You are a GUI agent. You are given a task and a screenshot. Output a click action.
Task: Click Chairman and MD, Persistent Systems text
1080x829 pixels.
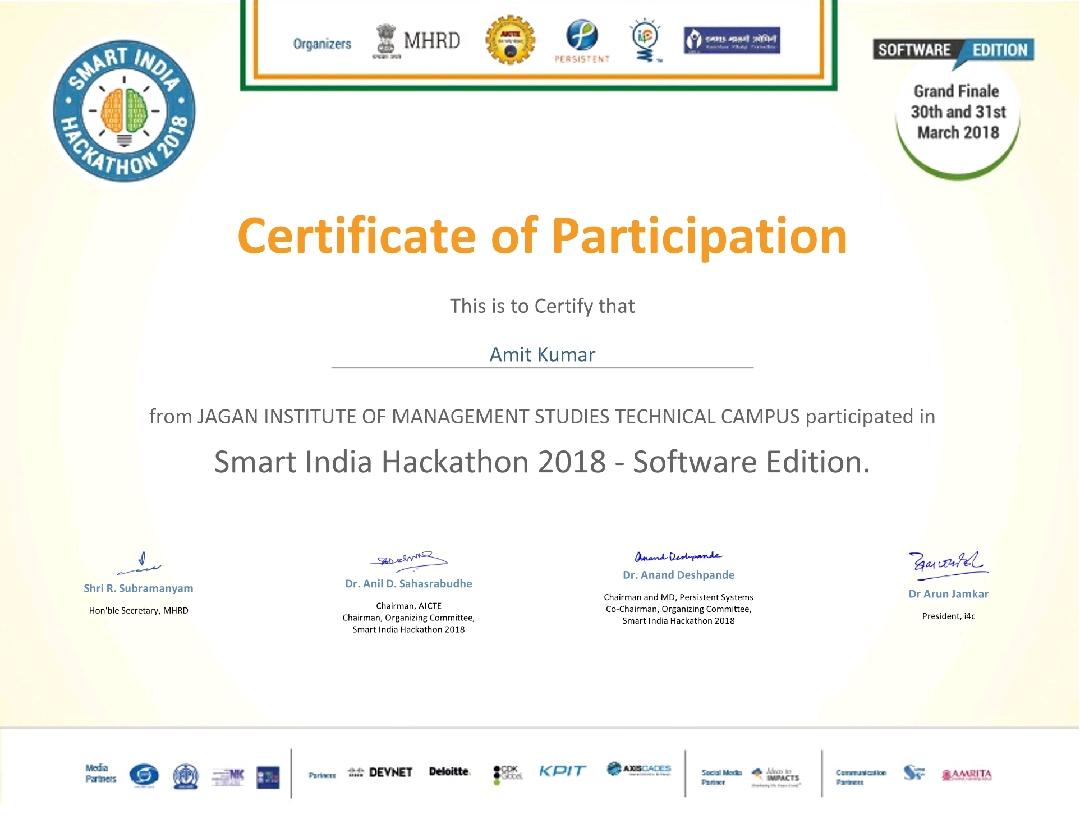pyautogui.click(x=678, y=597)
